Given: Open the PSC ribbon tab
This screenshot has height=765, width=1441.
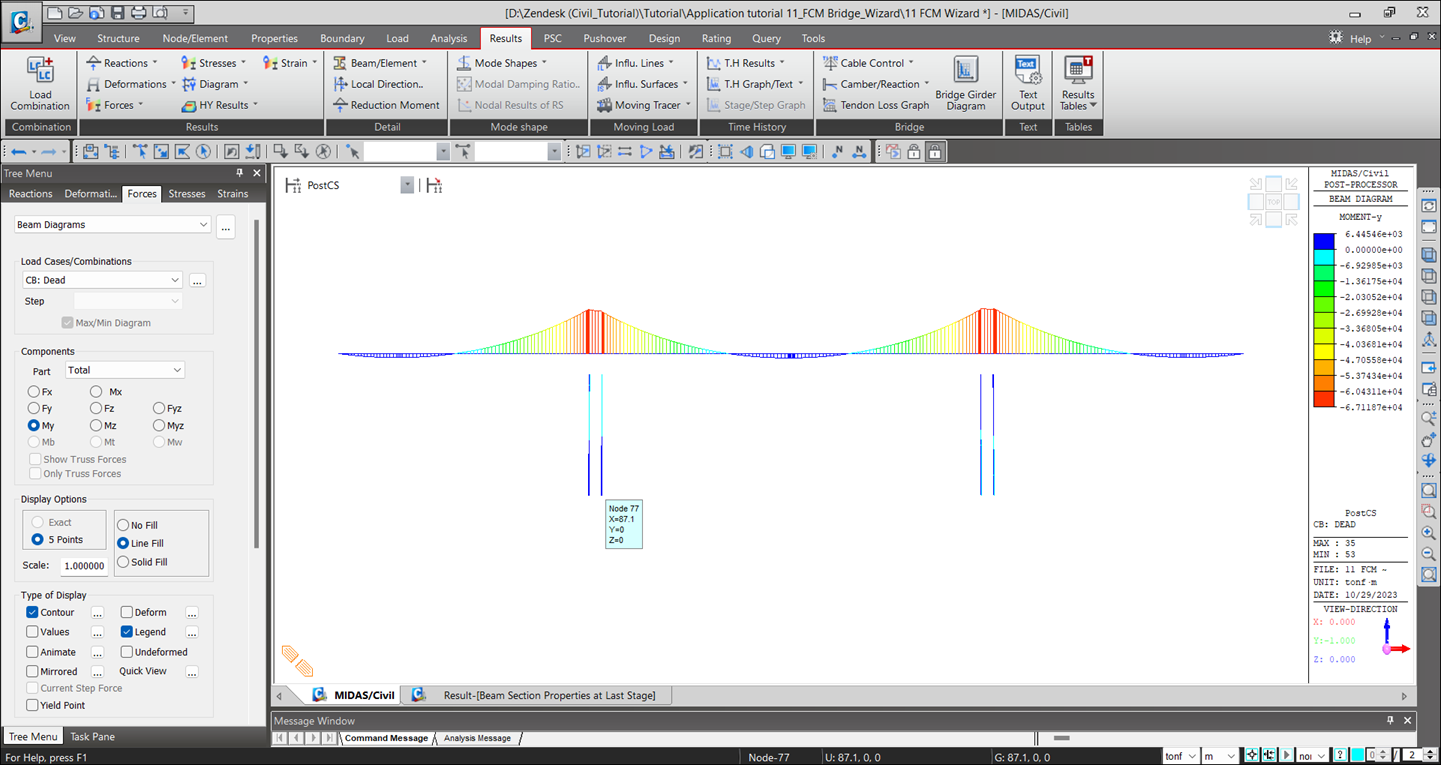Looking at the screenshot, I should 552,38.
